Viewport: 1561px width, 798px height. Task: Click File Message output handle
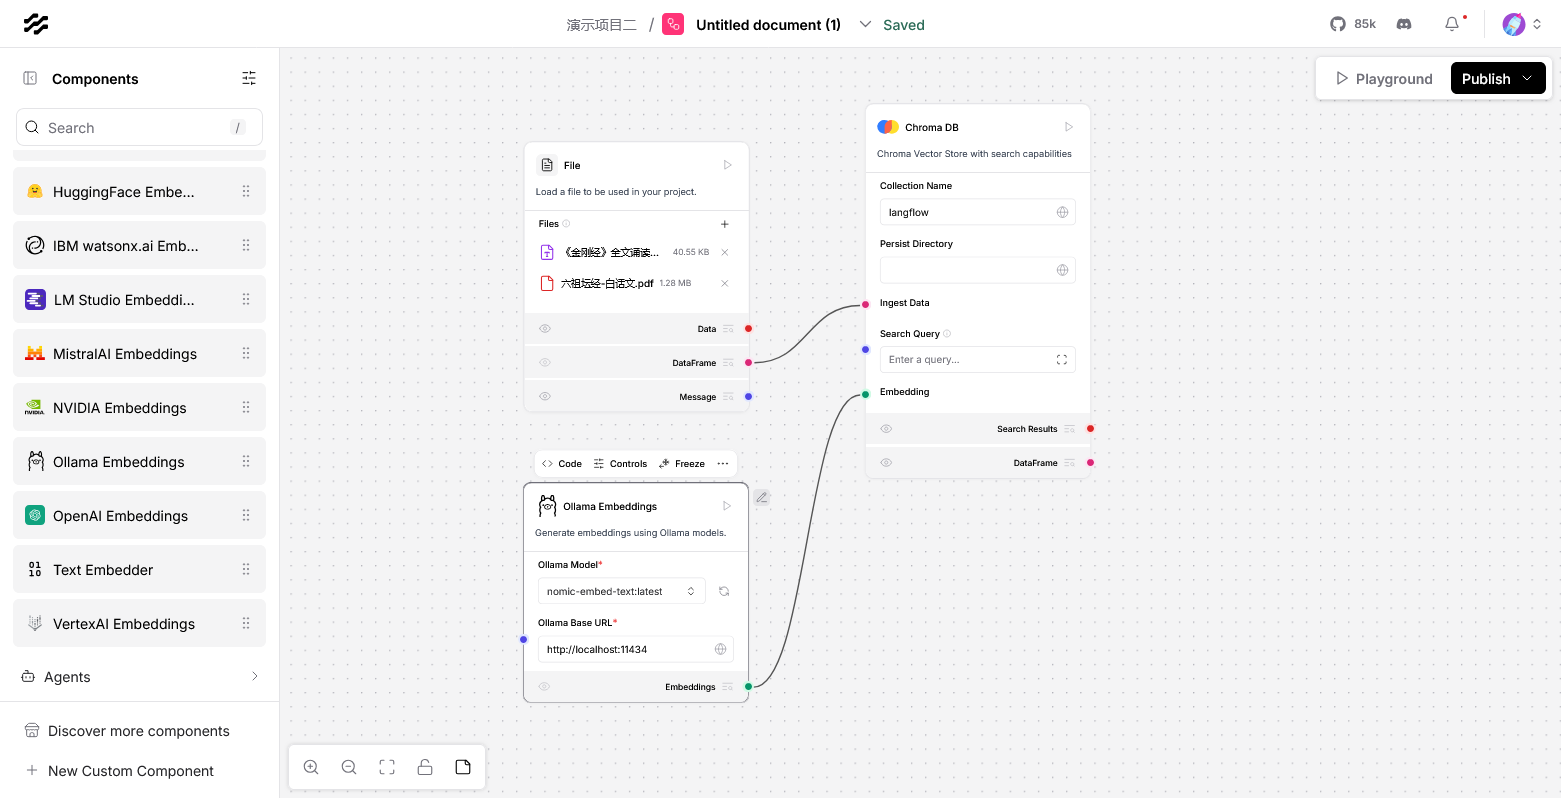coord(748,396)
